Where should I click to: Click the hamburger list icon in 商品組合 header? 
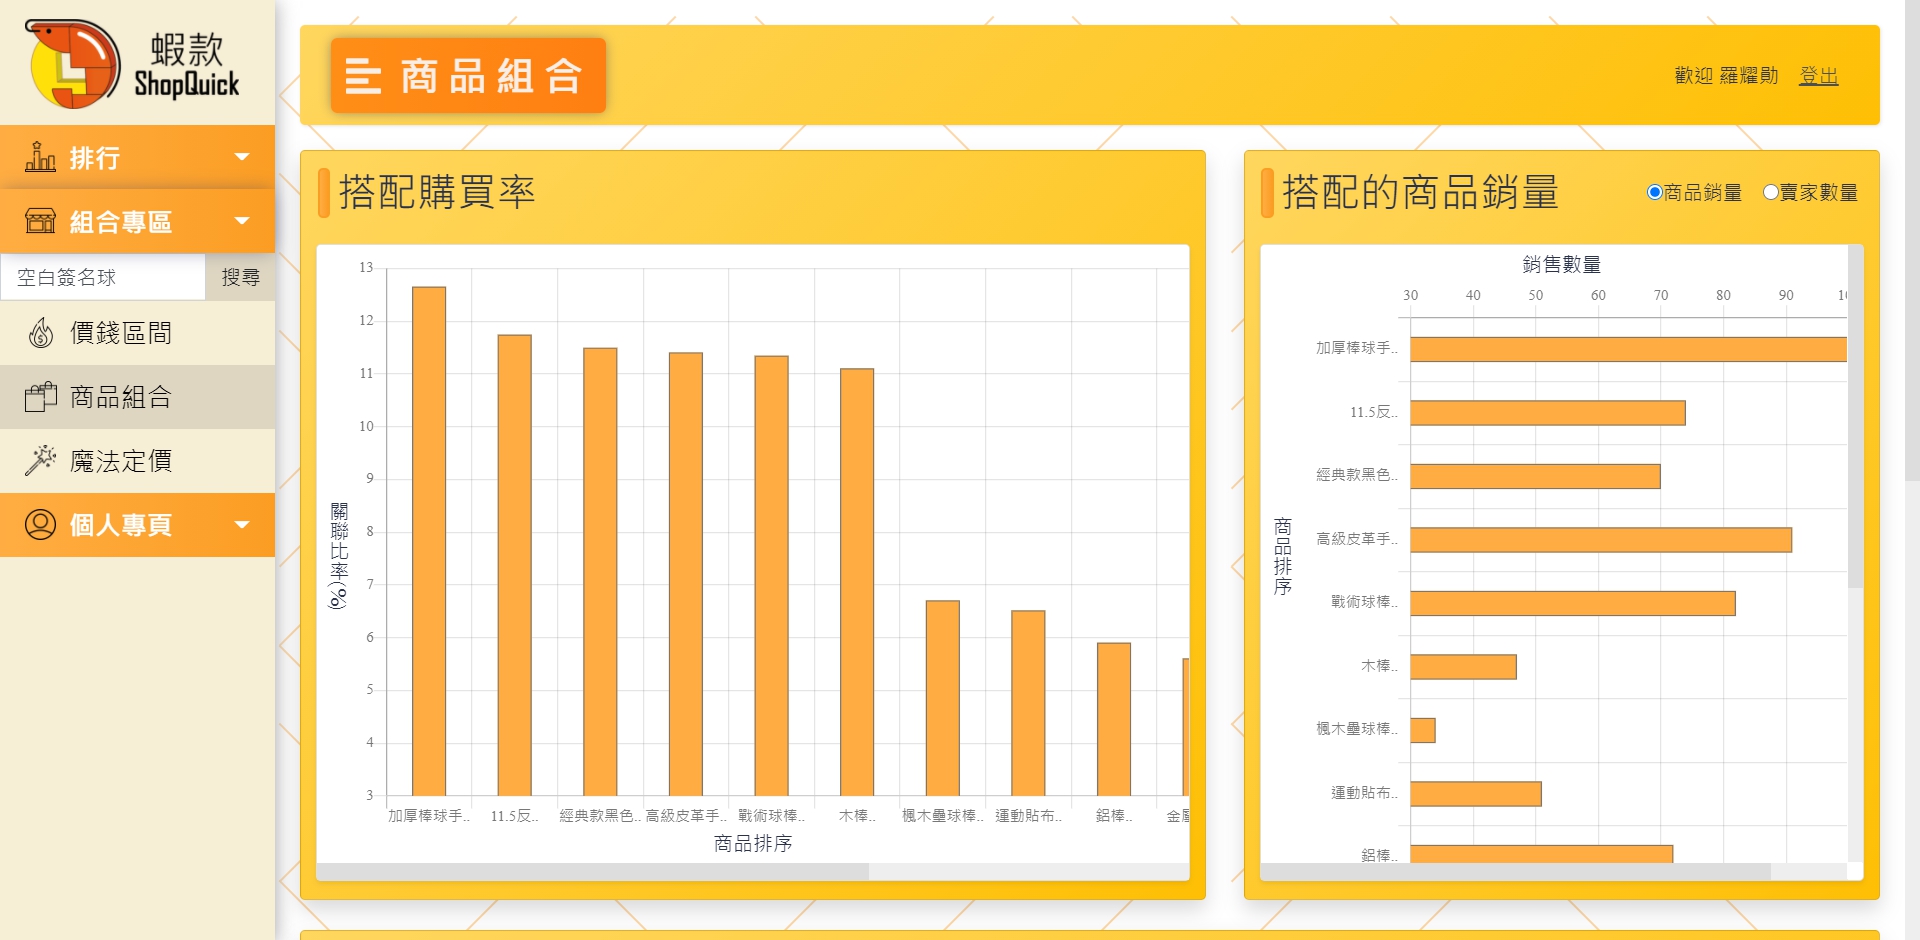tap(363, 76)
